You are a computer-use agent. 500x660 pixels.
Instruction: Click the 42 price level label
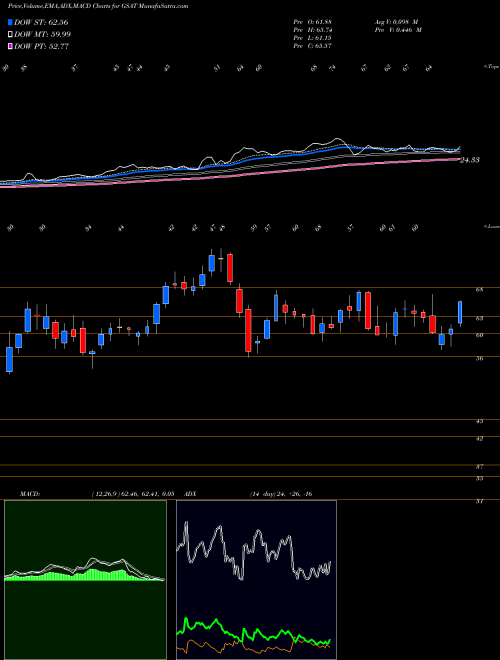[x=480, y=439]
